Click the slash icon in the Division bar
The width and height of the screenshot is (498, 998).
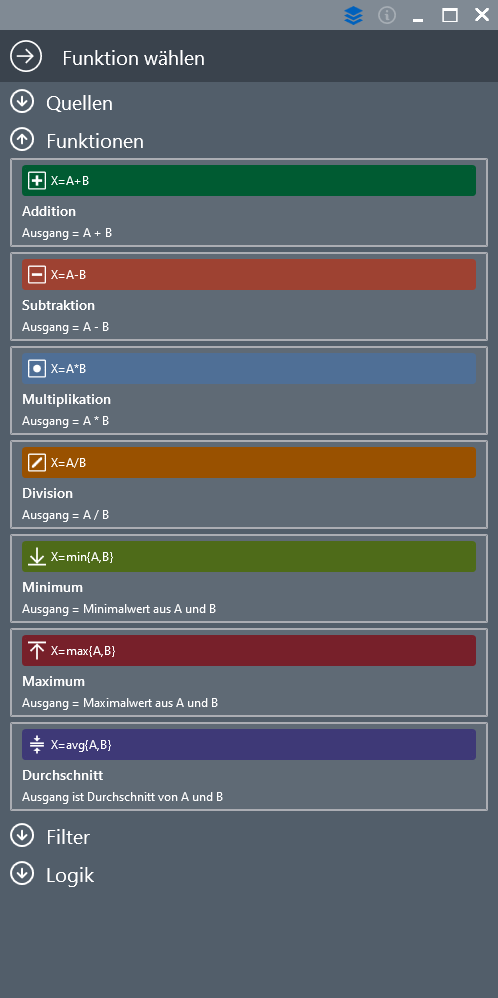point(37,463)
